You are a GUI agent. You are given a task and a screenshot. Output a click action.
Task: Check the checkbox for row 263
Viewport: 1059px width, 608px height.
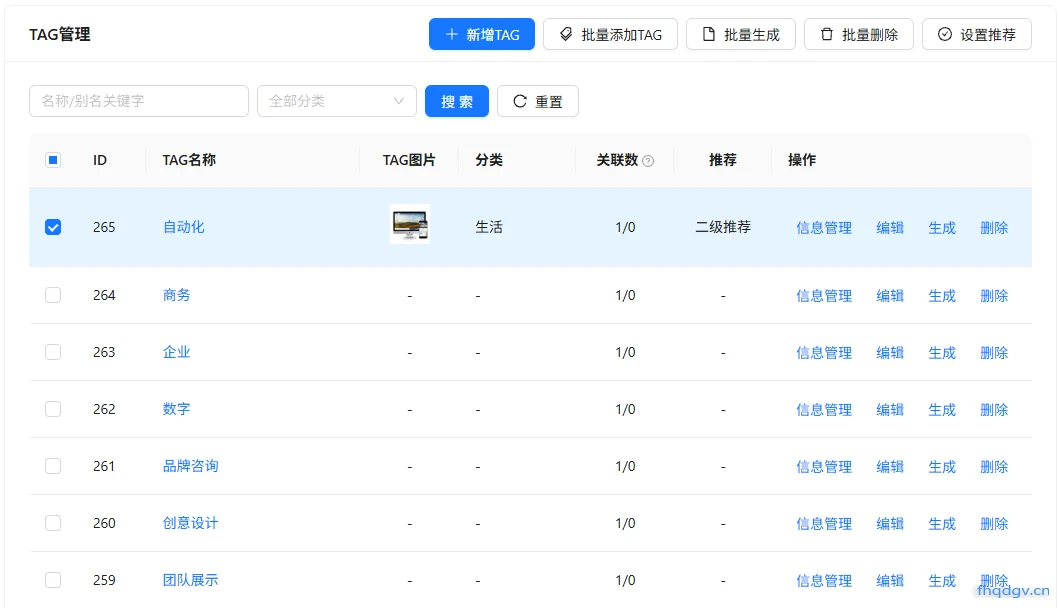point(53,352)
